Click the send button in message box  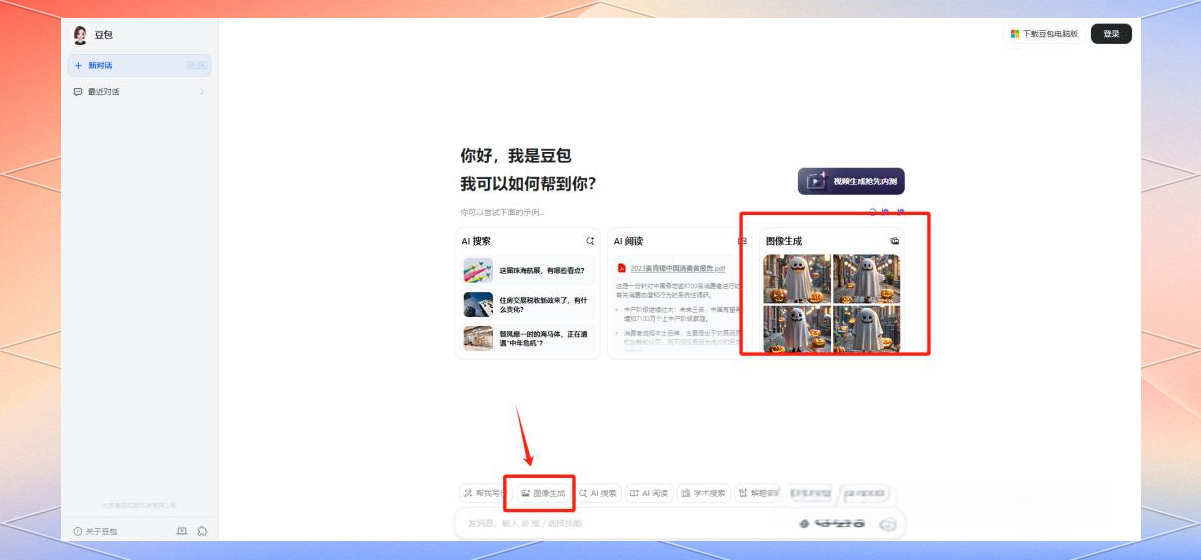pos(888,524)
